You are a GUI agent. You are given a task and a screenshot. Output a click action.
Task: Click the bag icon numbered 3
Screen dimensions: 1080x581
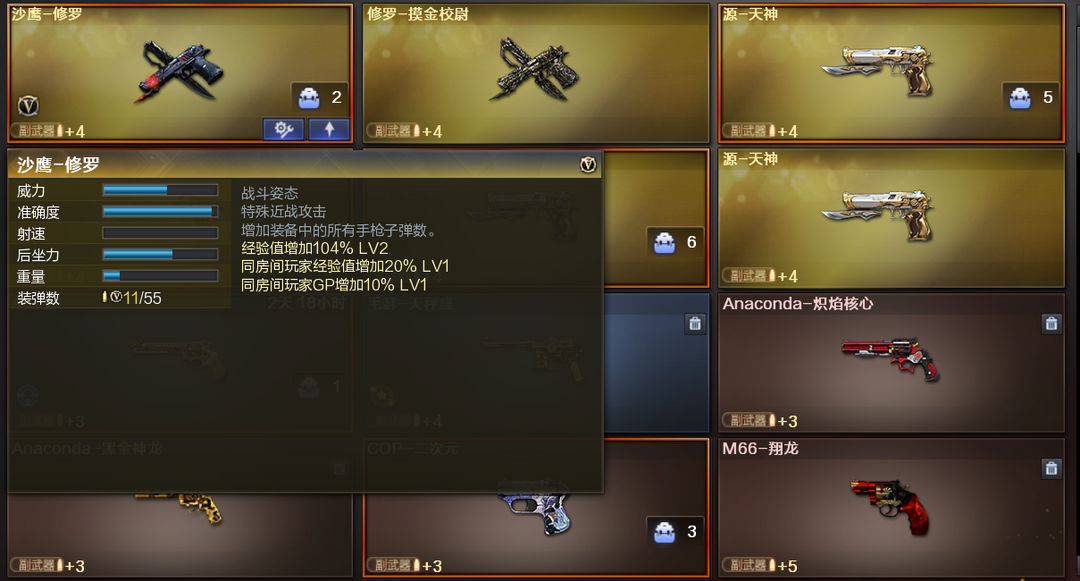click(665, 531)
